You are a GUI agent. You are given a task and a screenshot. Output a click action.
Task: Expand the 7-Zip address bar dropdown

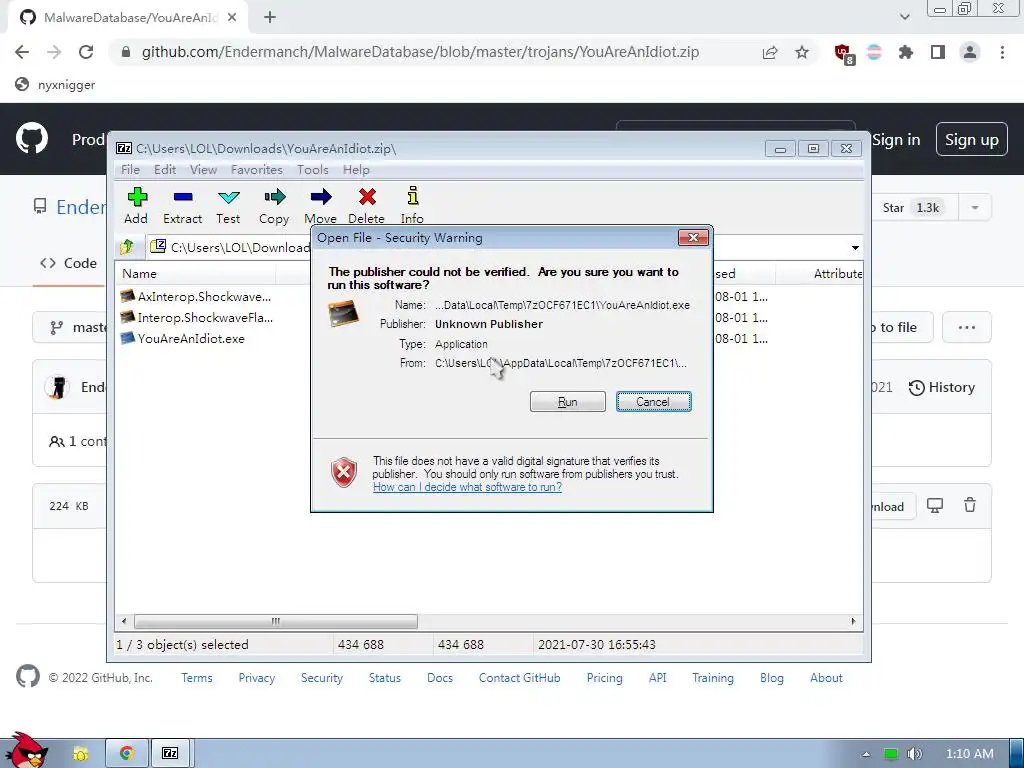pyautogui.click(x=855, y=248)
